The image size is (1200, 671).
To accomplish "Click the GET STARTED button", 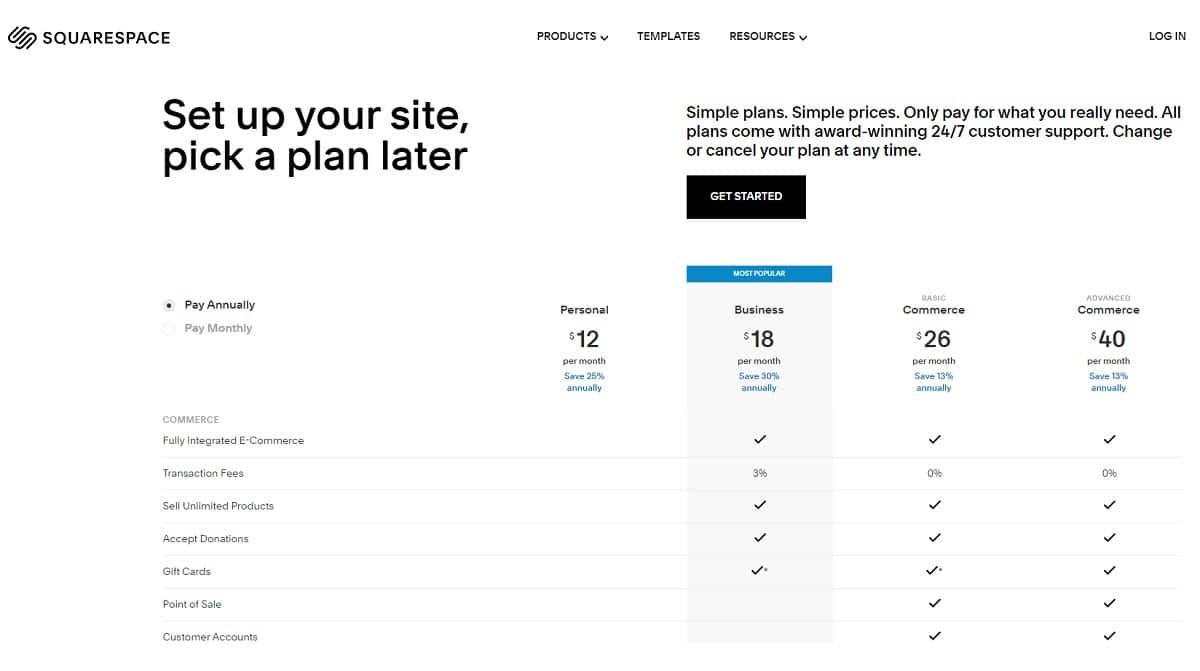I will pyautogui.click(x=745, y=196).
